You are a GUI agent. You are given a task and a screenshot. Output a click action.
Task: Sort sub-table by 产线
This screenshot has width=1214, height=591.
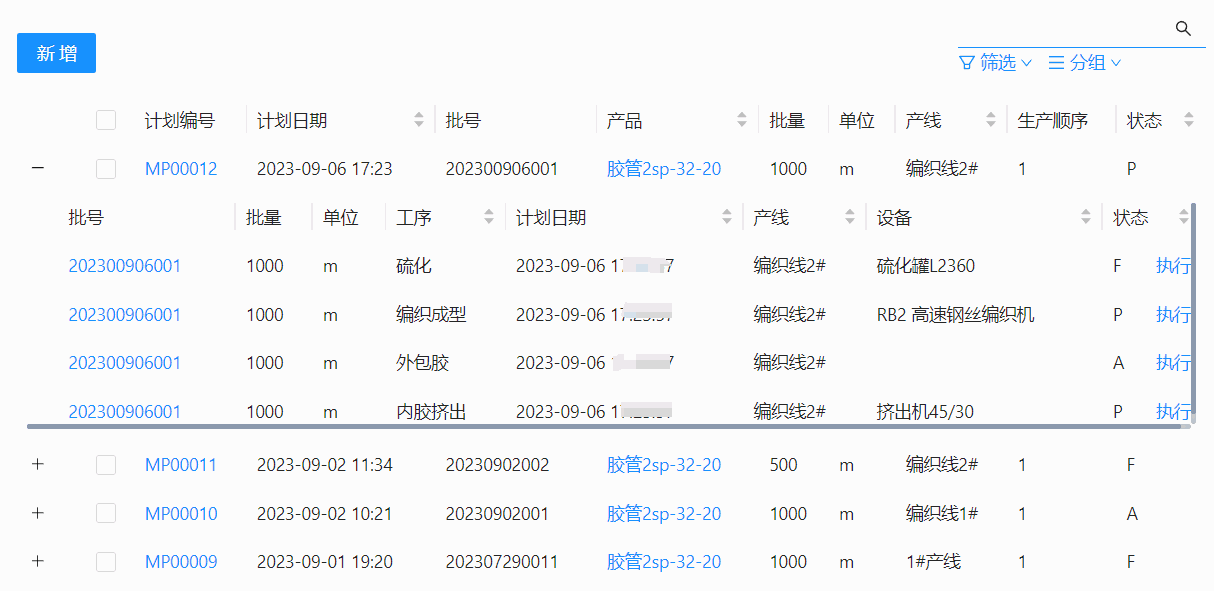(x=850, y=217)
